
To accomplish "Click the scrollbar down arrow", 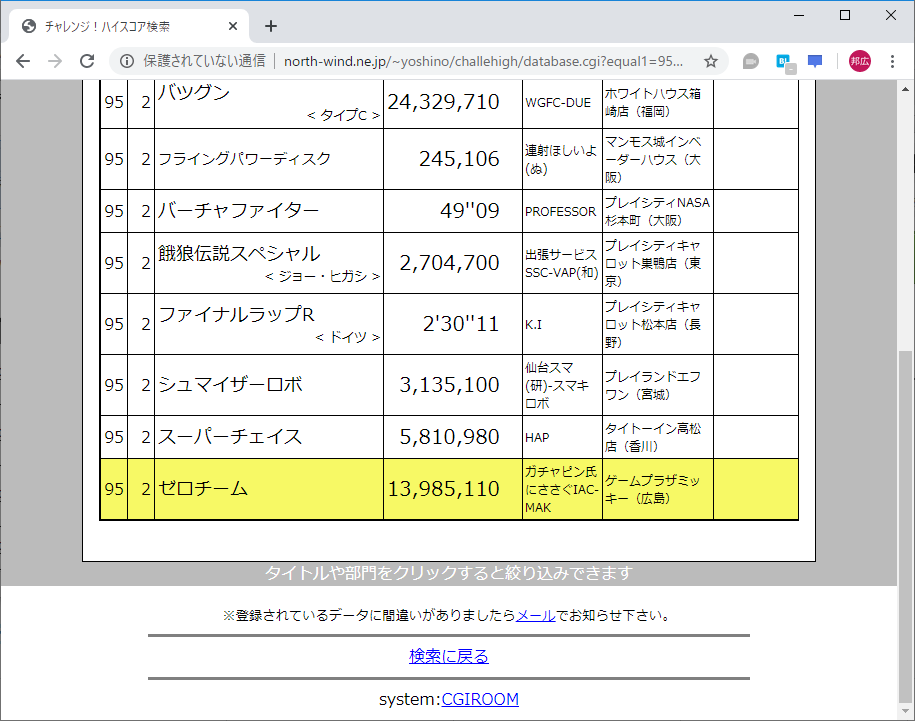I will (906, 712).
